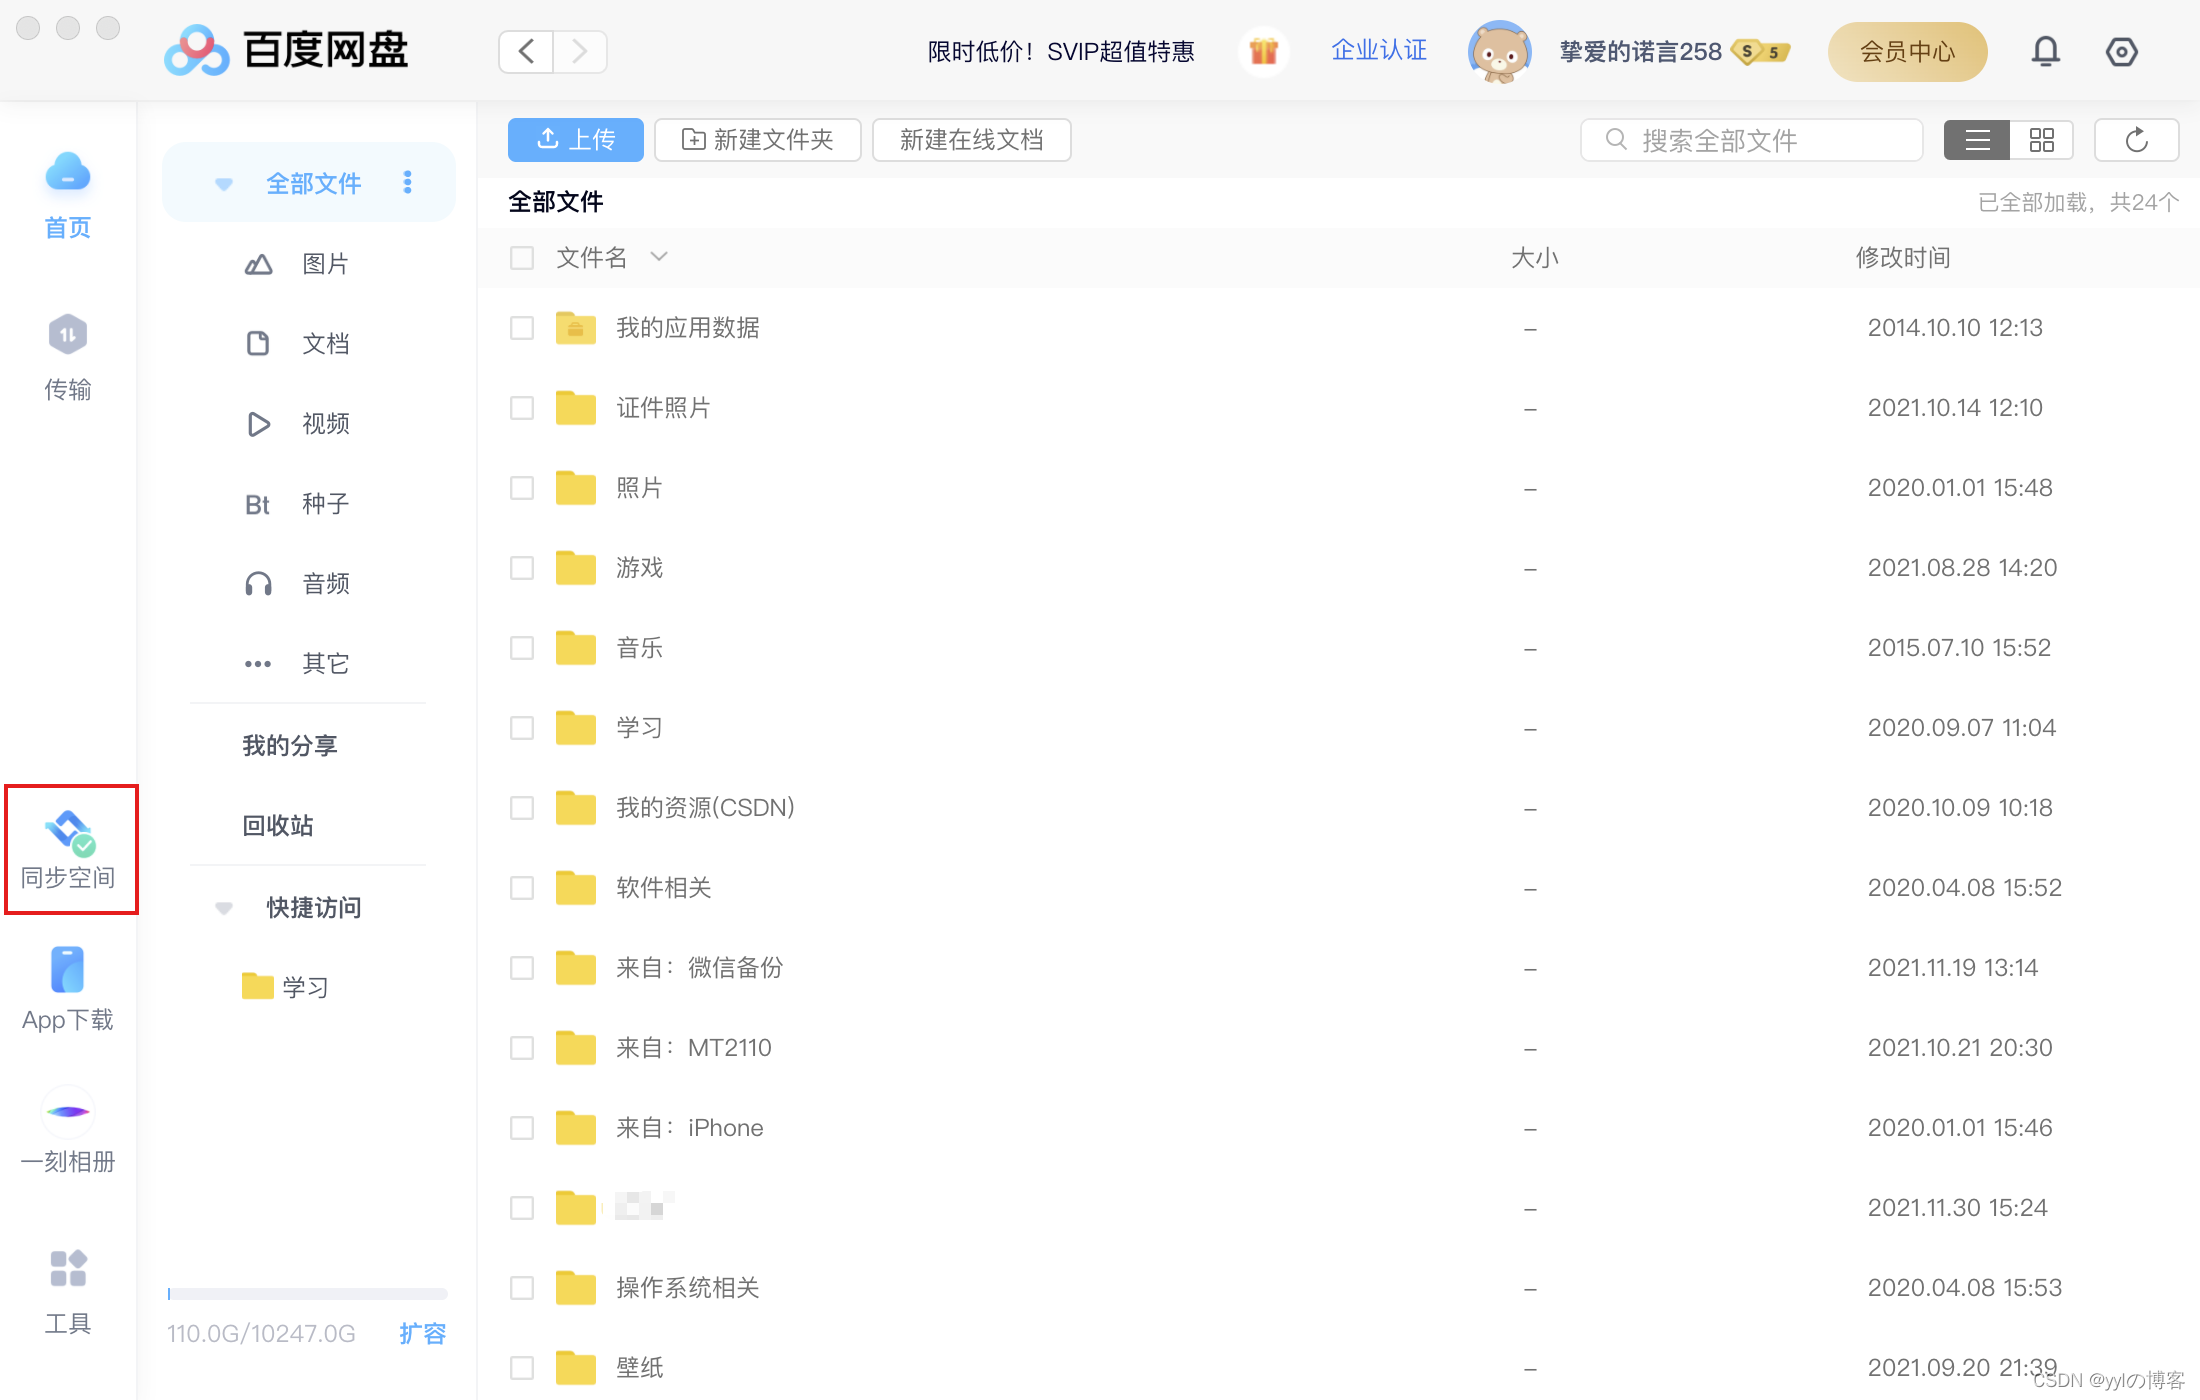Open 一刻相册 album icon
Image resolution: width=2200 pixels, height=1400 pixels.
point(67,1112)
